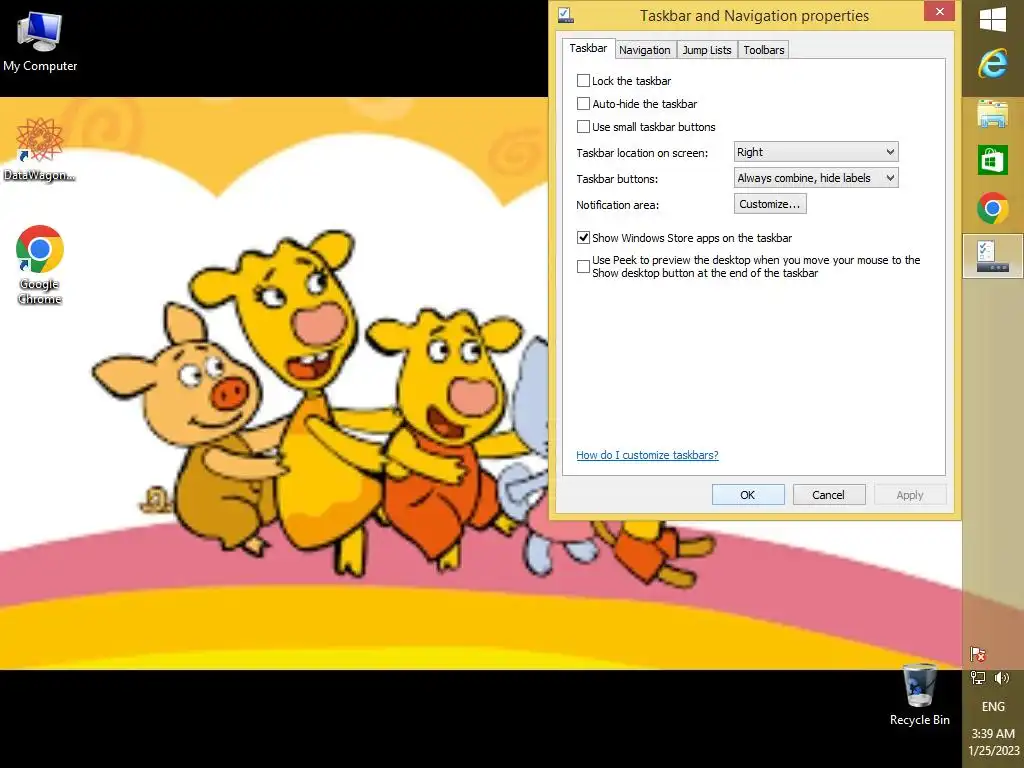This screenshot has height=768, width=1024.
Task: Enable Lock the taskbar checkbox
Action: 583,80
